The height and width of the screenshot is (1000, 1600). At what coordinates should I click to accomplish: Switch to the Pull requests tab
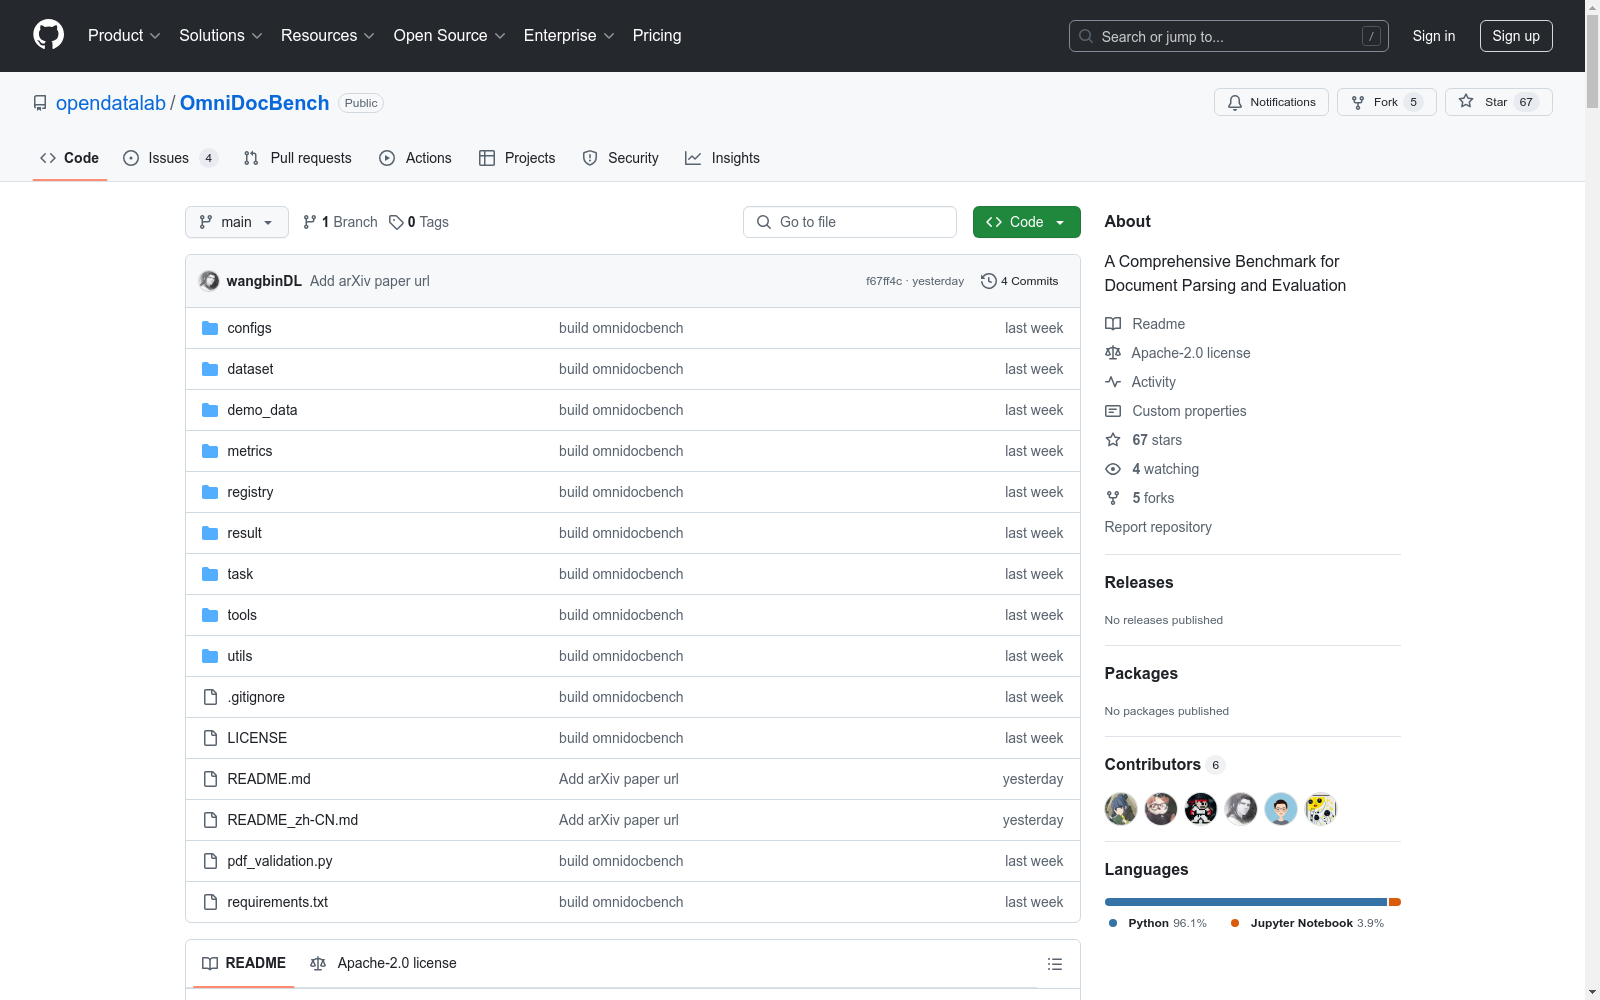click(298, 158)
